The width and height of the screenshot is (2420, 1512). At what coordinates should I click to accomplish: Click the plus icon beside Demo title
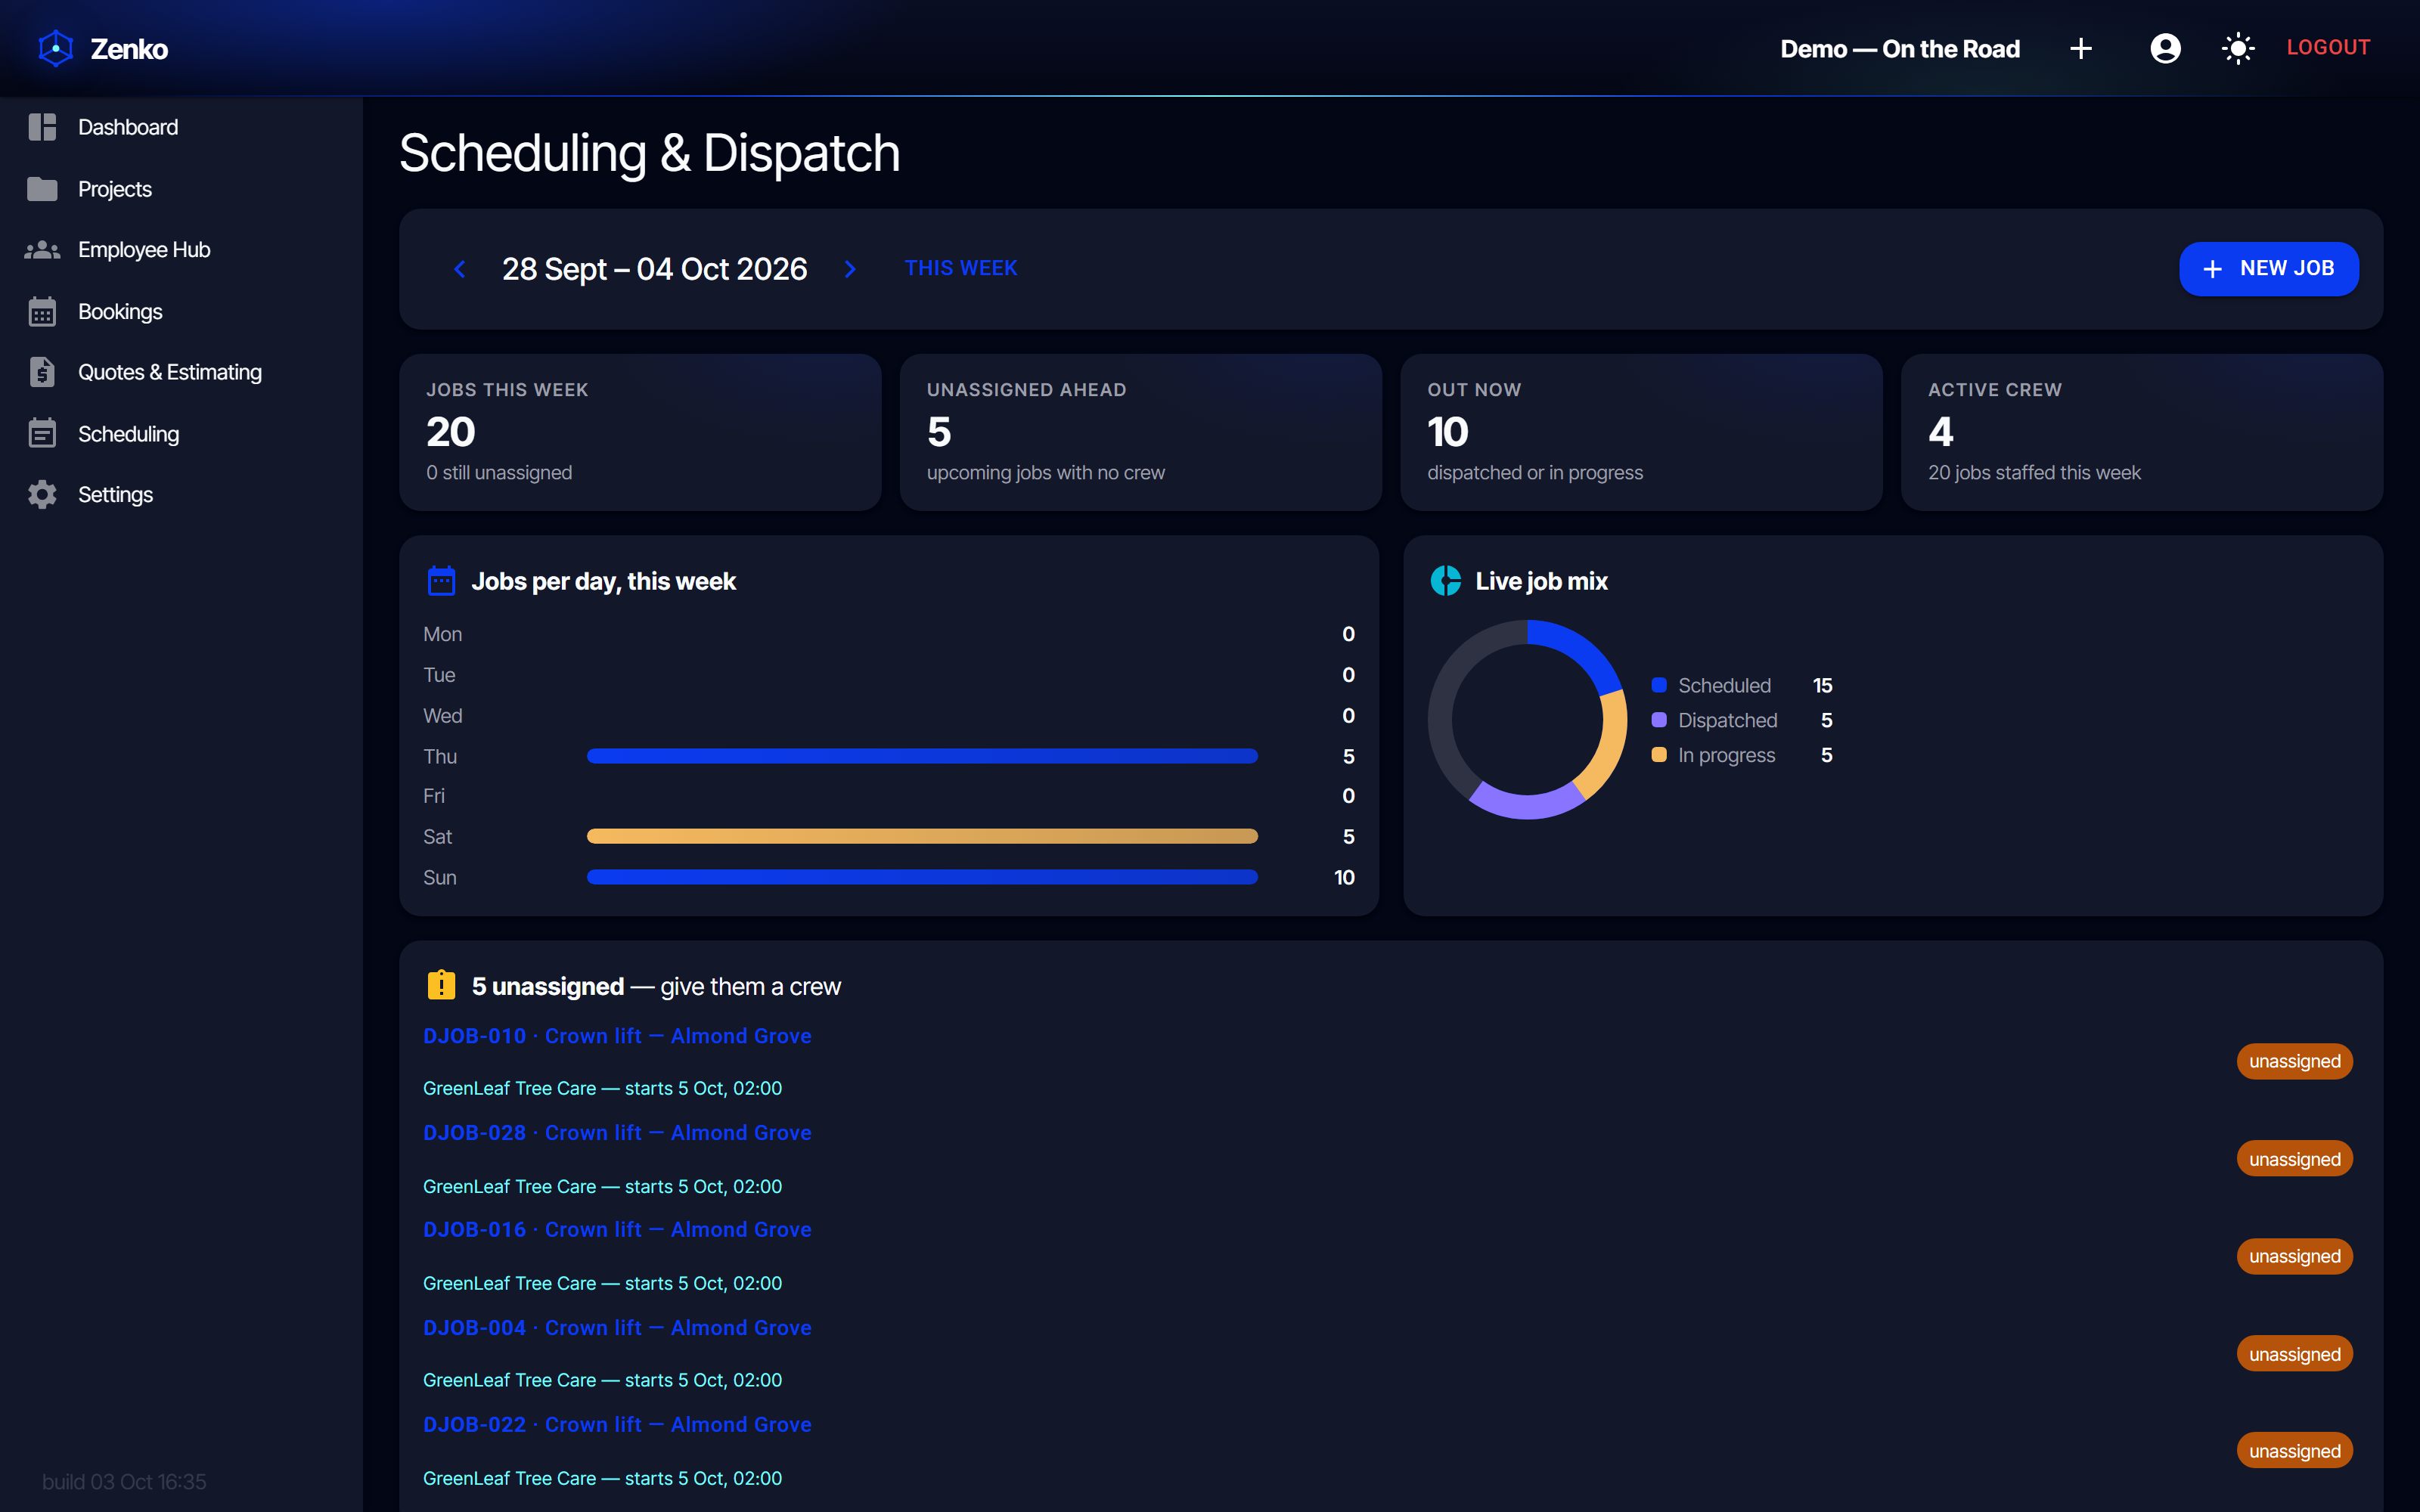click(x=2081, y=48)
